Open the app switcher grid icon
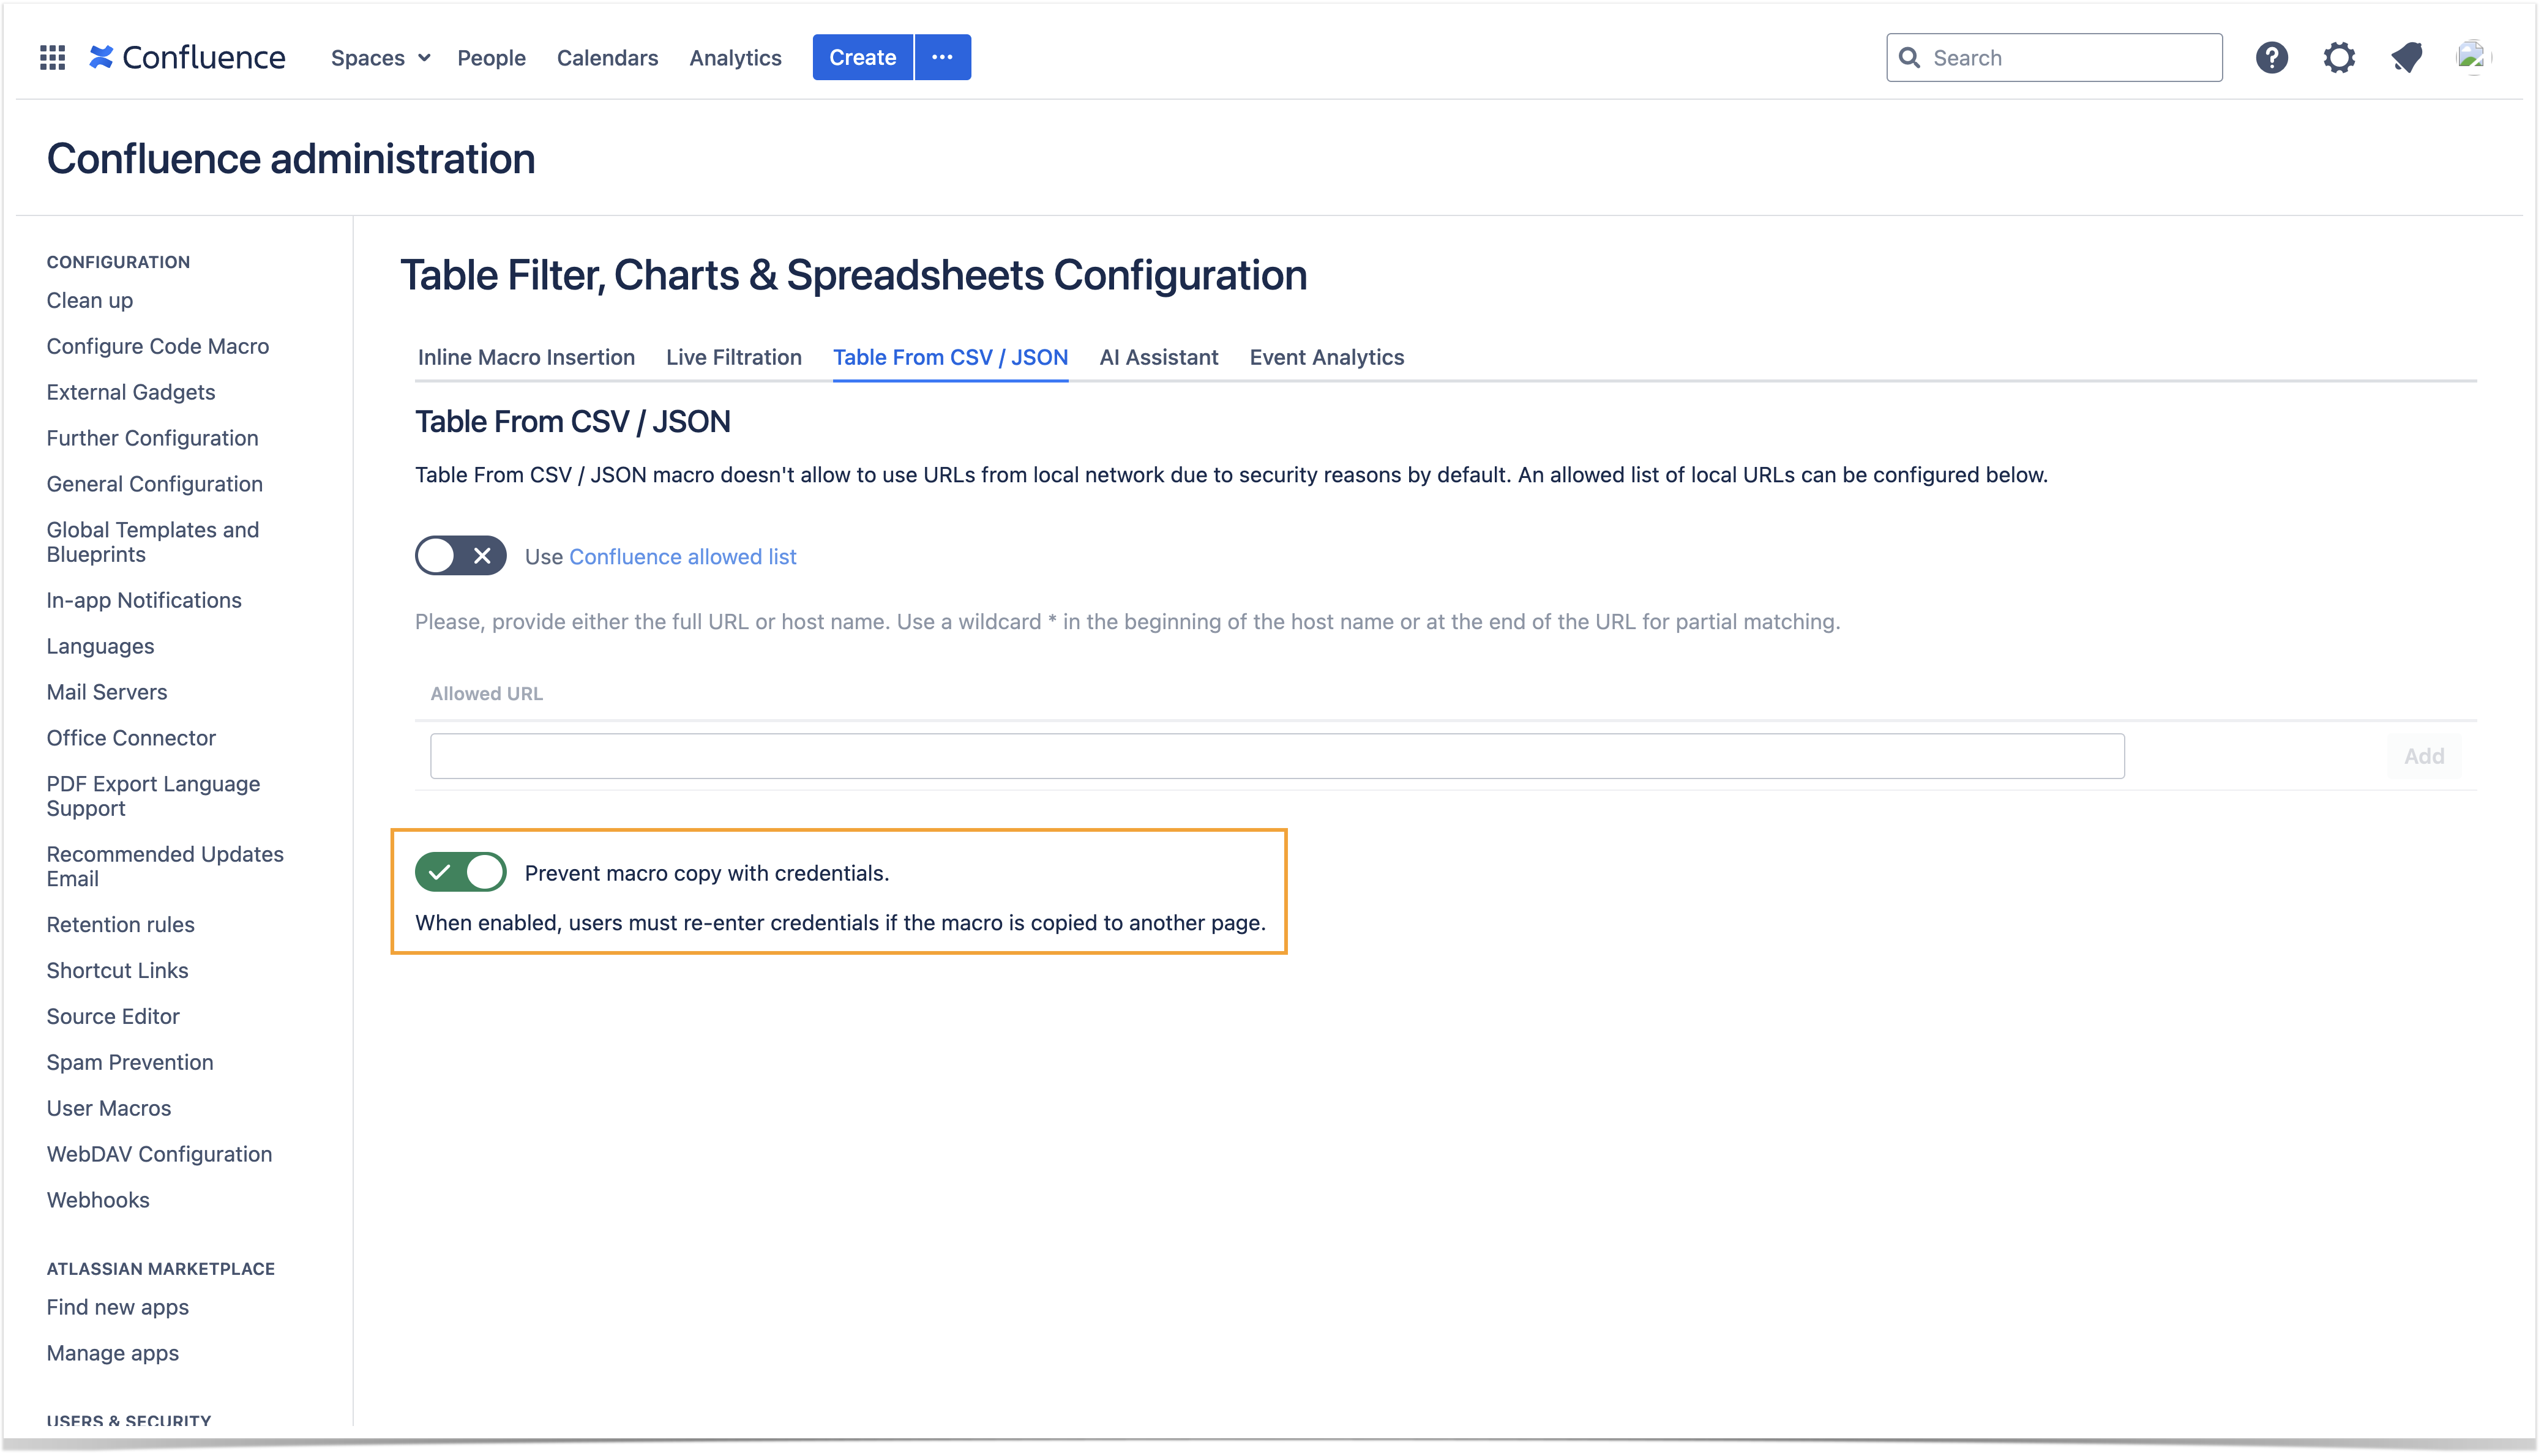Image resolution: width=2544 pixels, height=1456 pixels. (52, 58)
